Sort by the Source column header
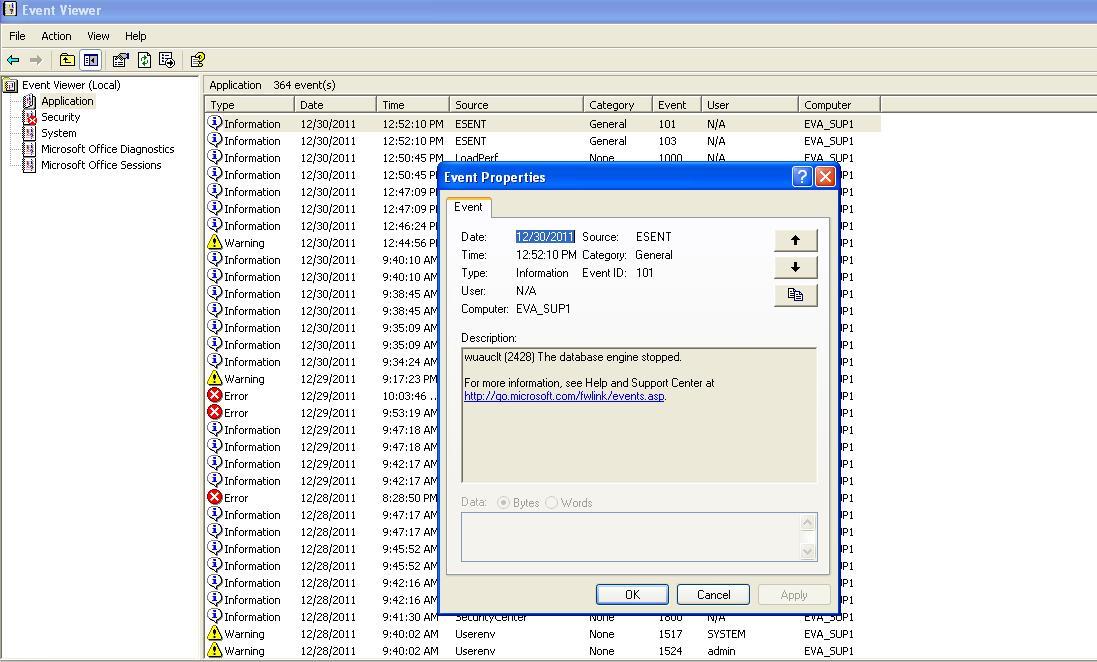The height and width of the screenshot is (662, 1097). coord(516,105)
